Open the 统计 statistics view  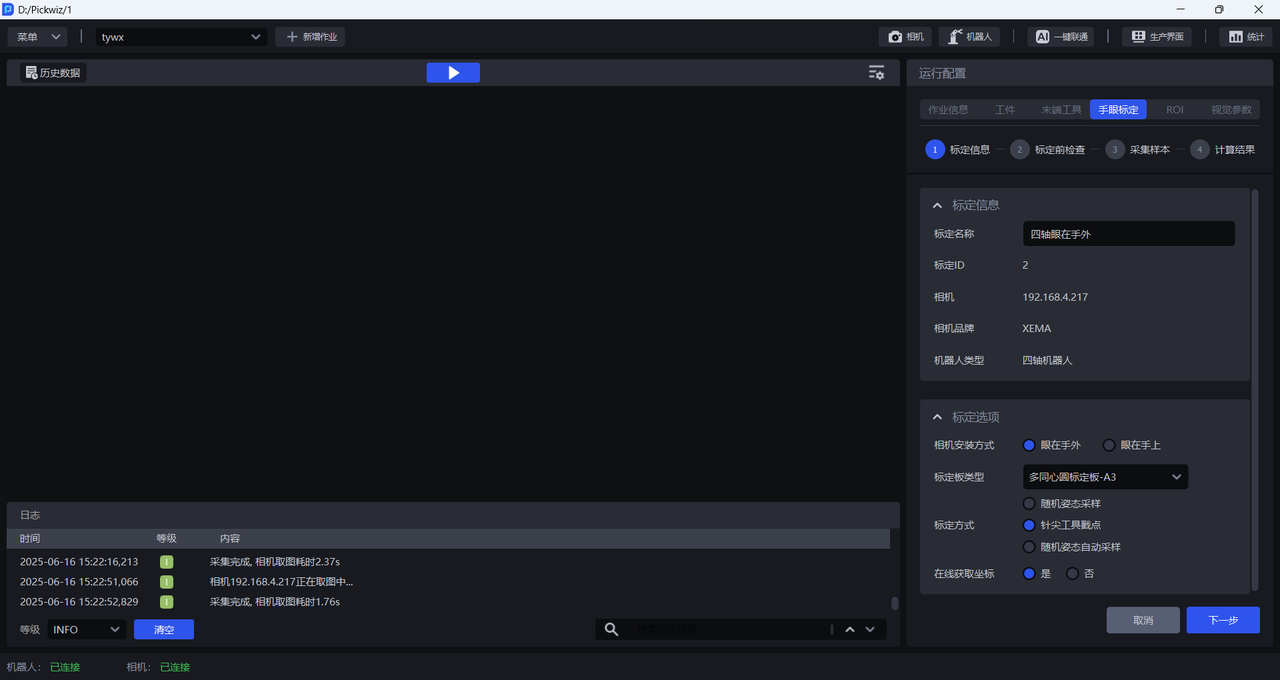pyautogui.click(x=1245, y=37)
